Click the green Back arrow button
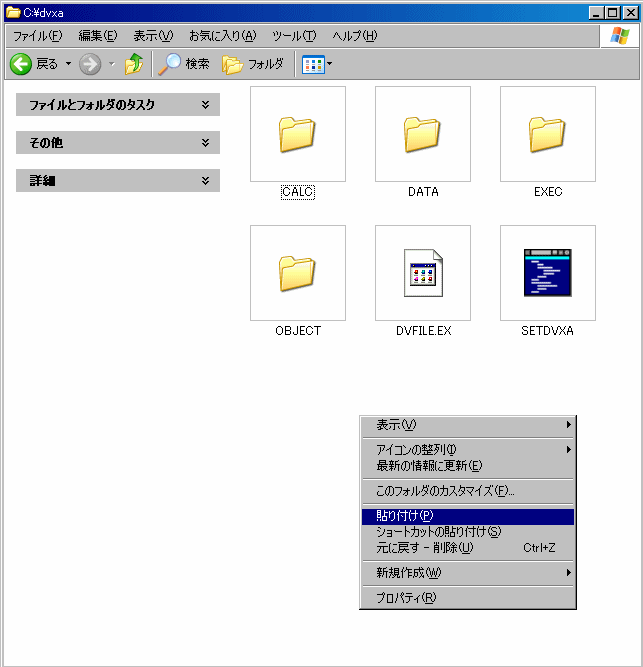The height and width of the screenshot is (667, 643). click(x=23, y=64)
